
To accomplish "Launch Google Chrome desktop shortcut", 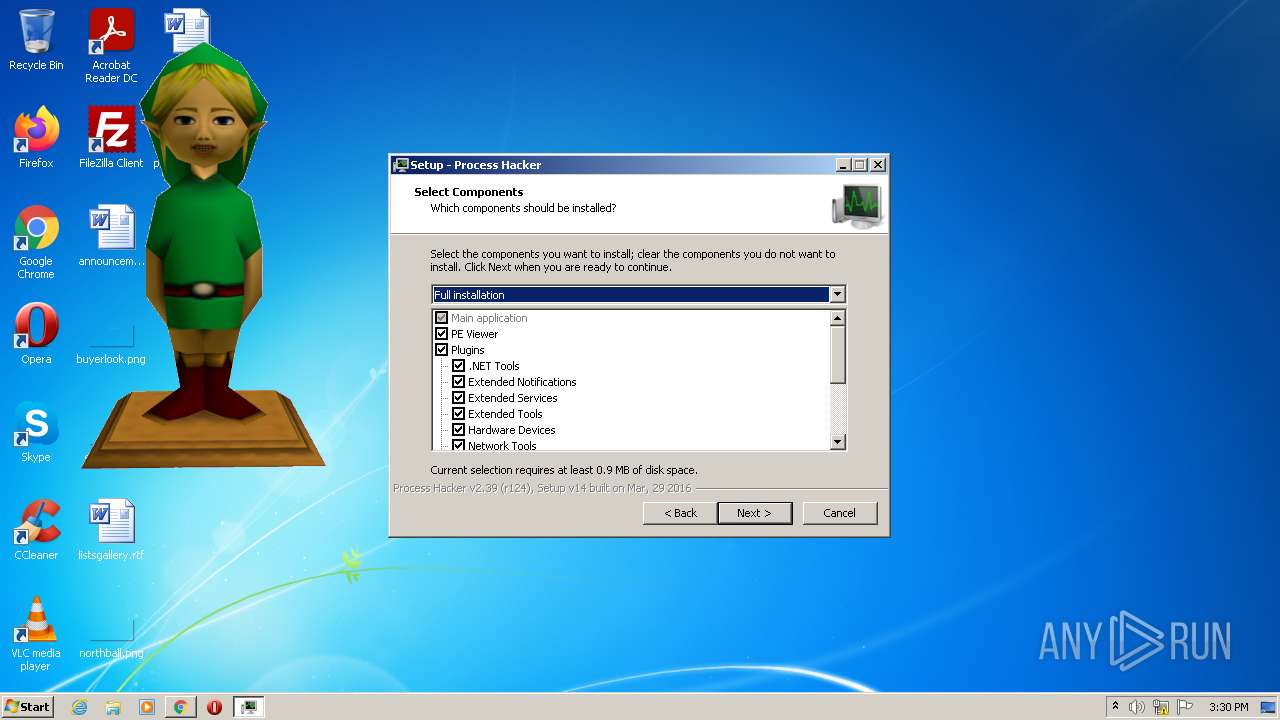I will pyautogui.click(x=36, y=242).
